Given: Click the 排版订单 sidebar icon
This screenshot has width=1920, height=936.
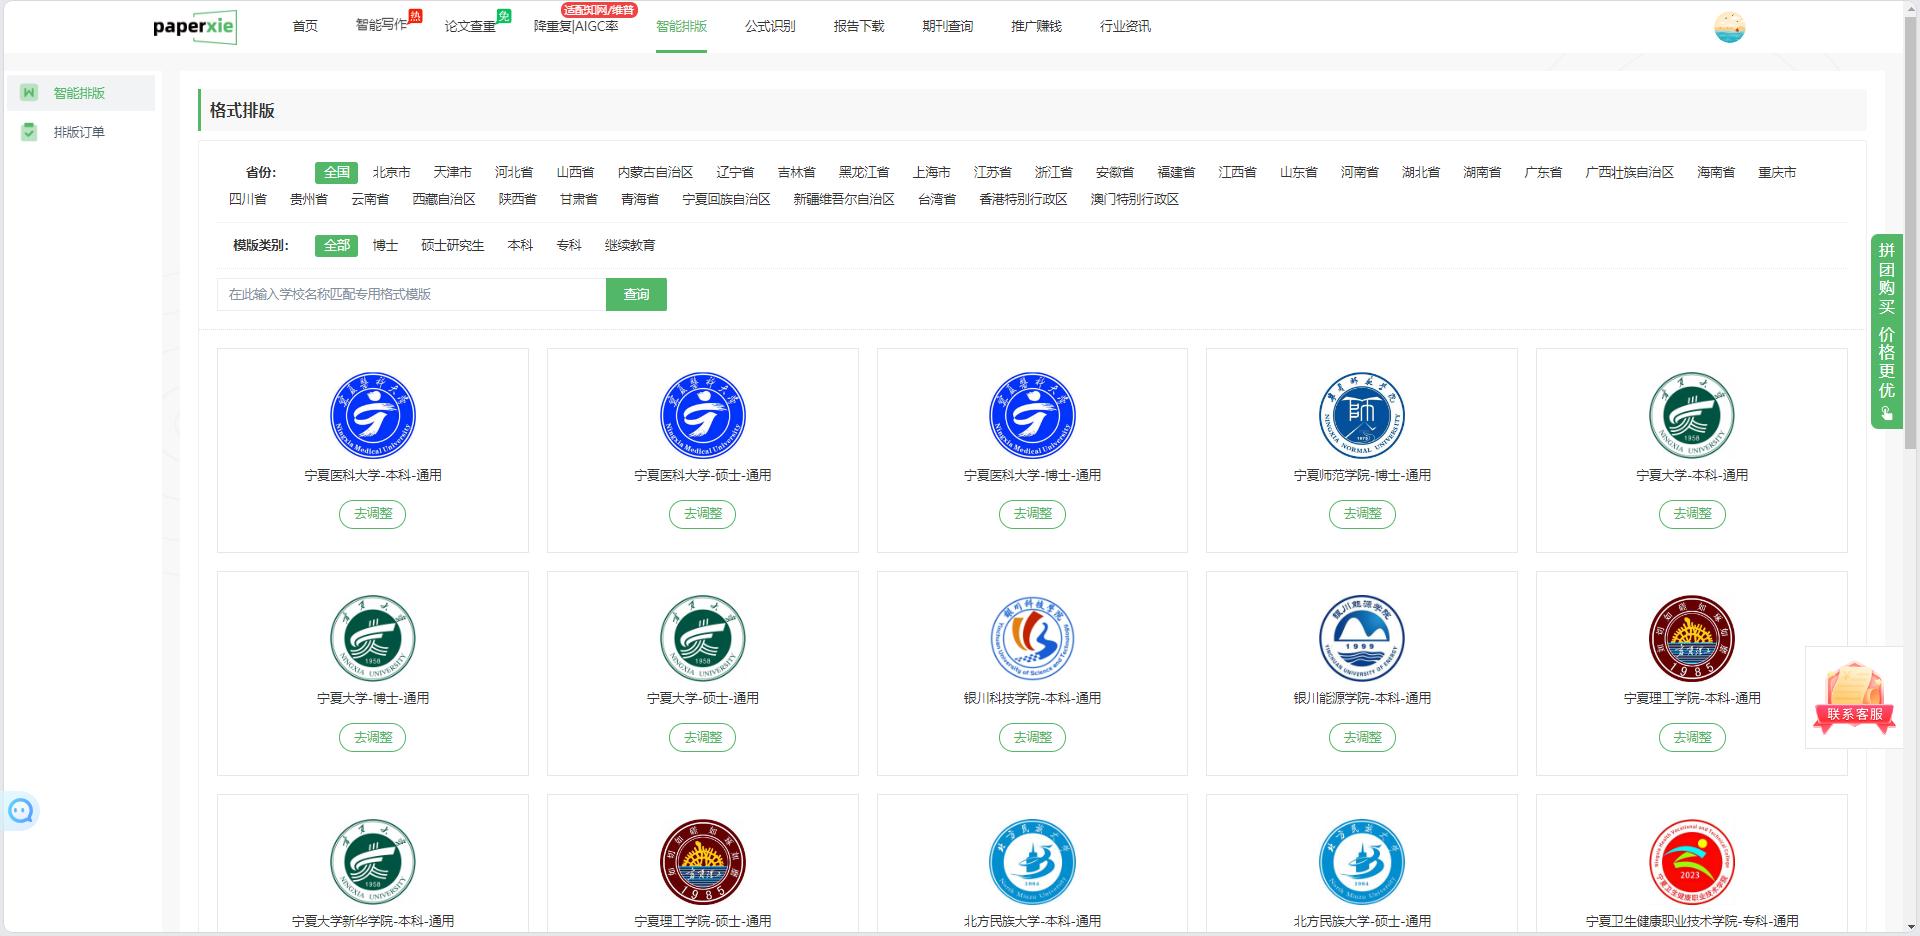Looking at the screenshot, I should click(29, 132).
